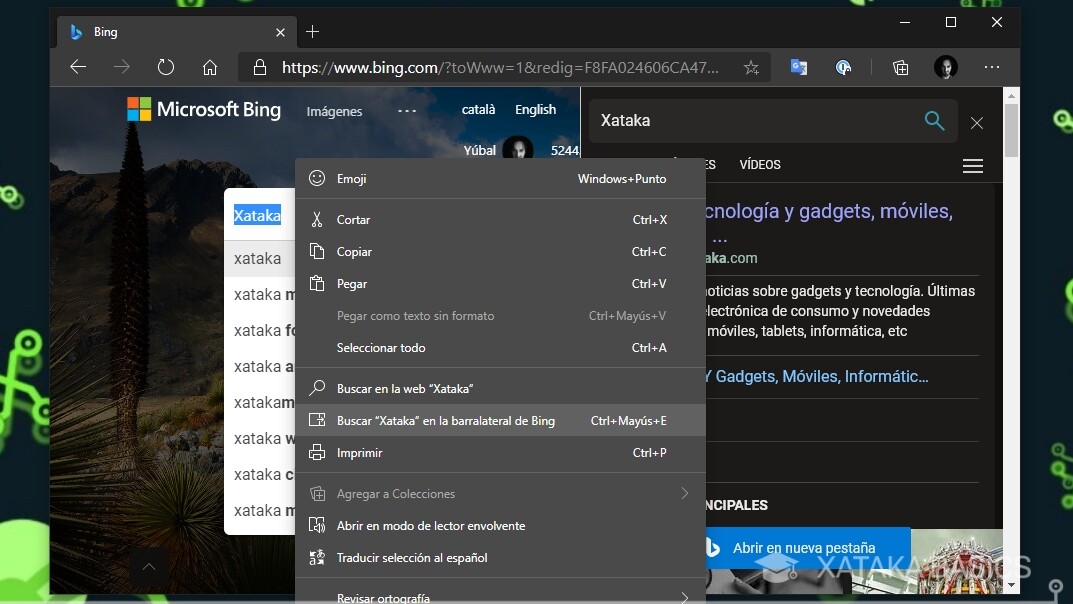Image resolution: width=1073 pixels, height=604 pixels.
Task: Expand the Revisar ortografía submenu
Action: point(684,594)
